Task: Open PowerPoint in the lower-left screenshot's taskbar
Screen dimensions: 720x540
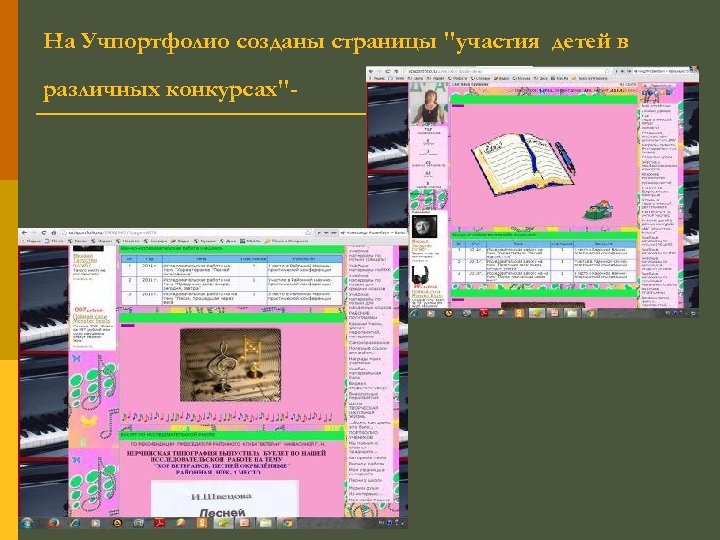Action: point(245,523)
